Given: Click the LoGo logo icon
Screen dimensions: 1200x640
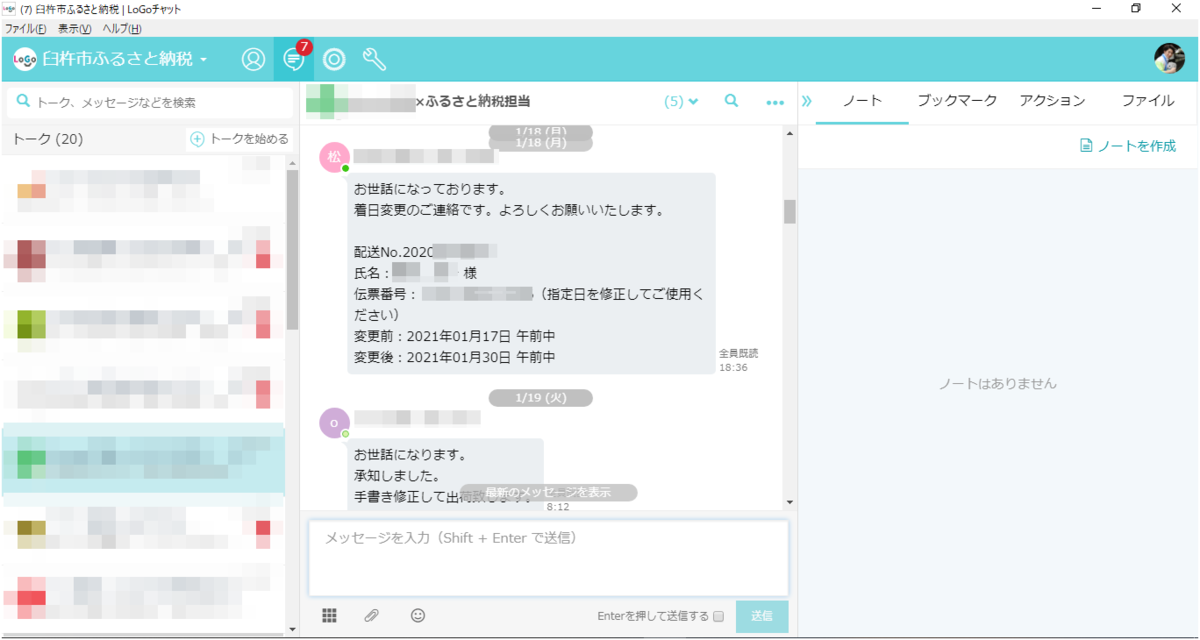Looking at the screenshot, I should tap(25, 60).
